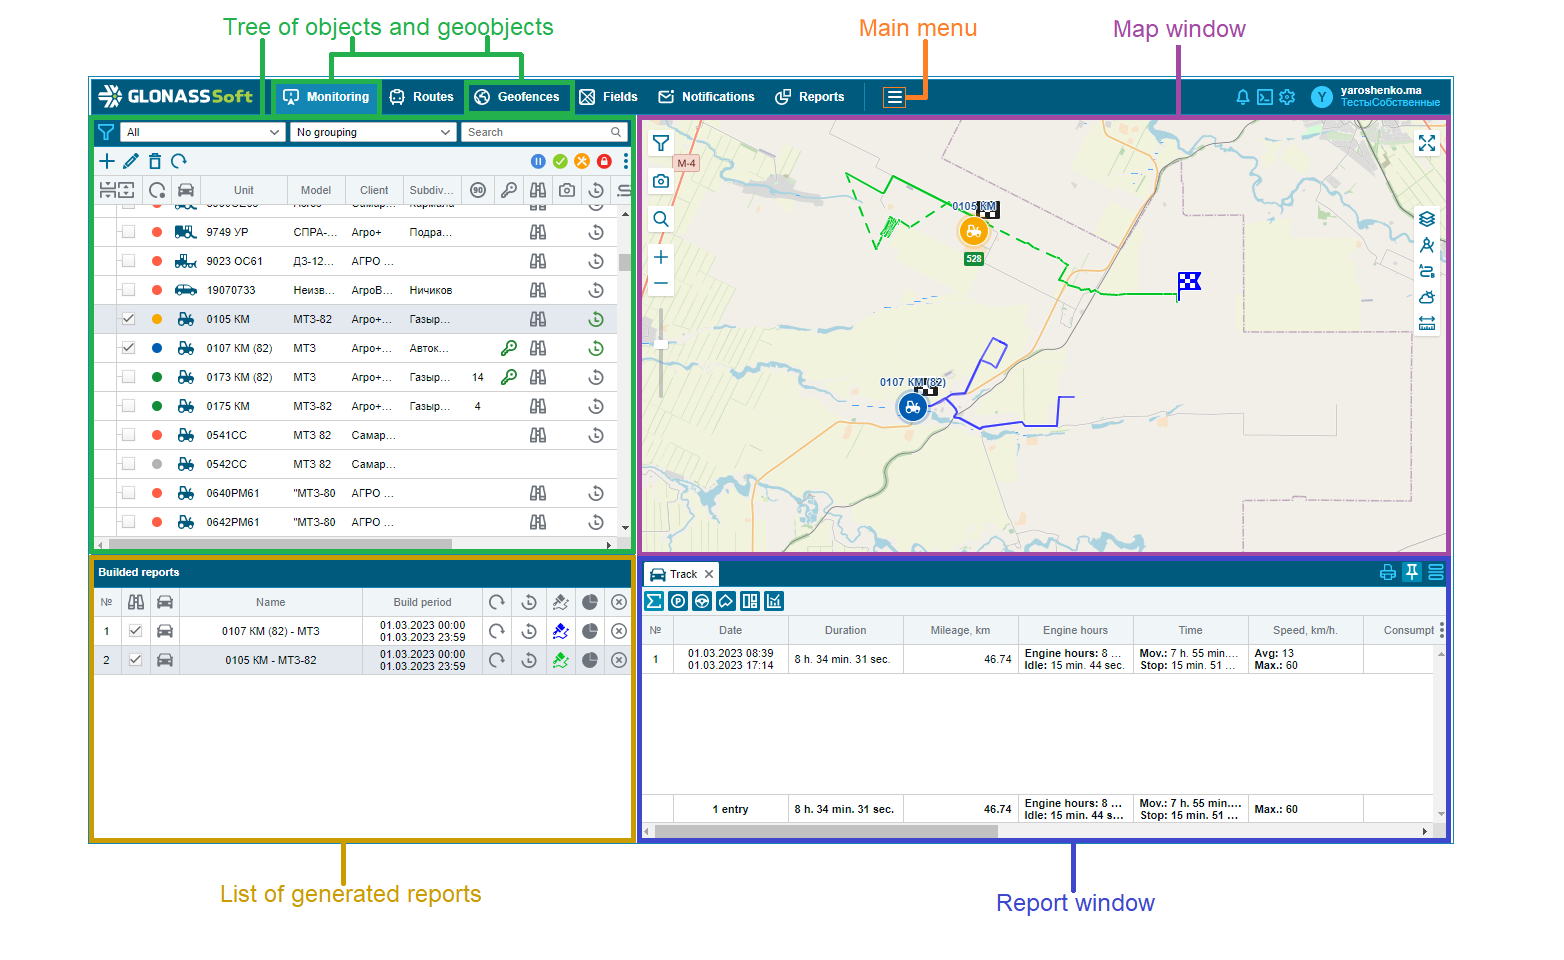Click the red lock status filter icon

604,161
